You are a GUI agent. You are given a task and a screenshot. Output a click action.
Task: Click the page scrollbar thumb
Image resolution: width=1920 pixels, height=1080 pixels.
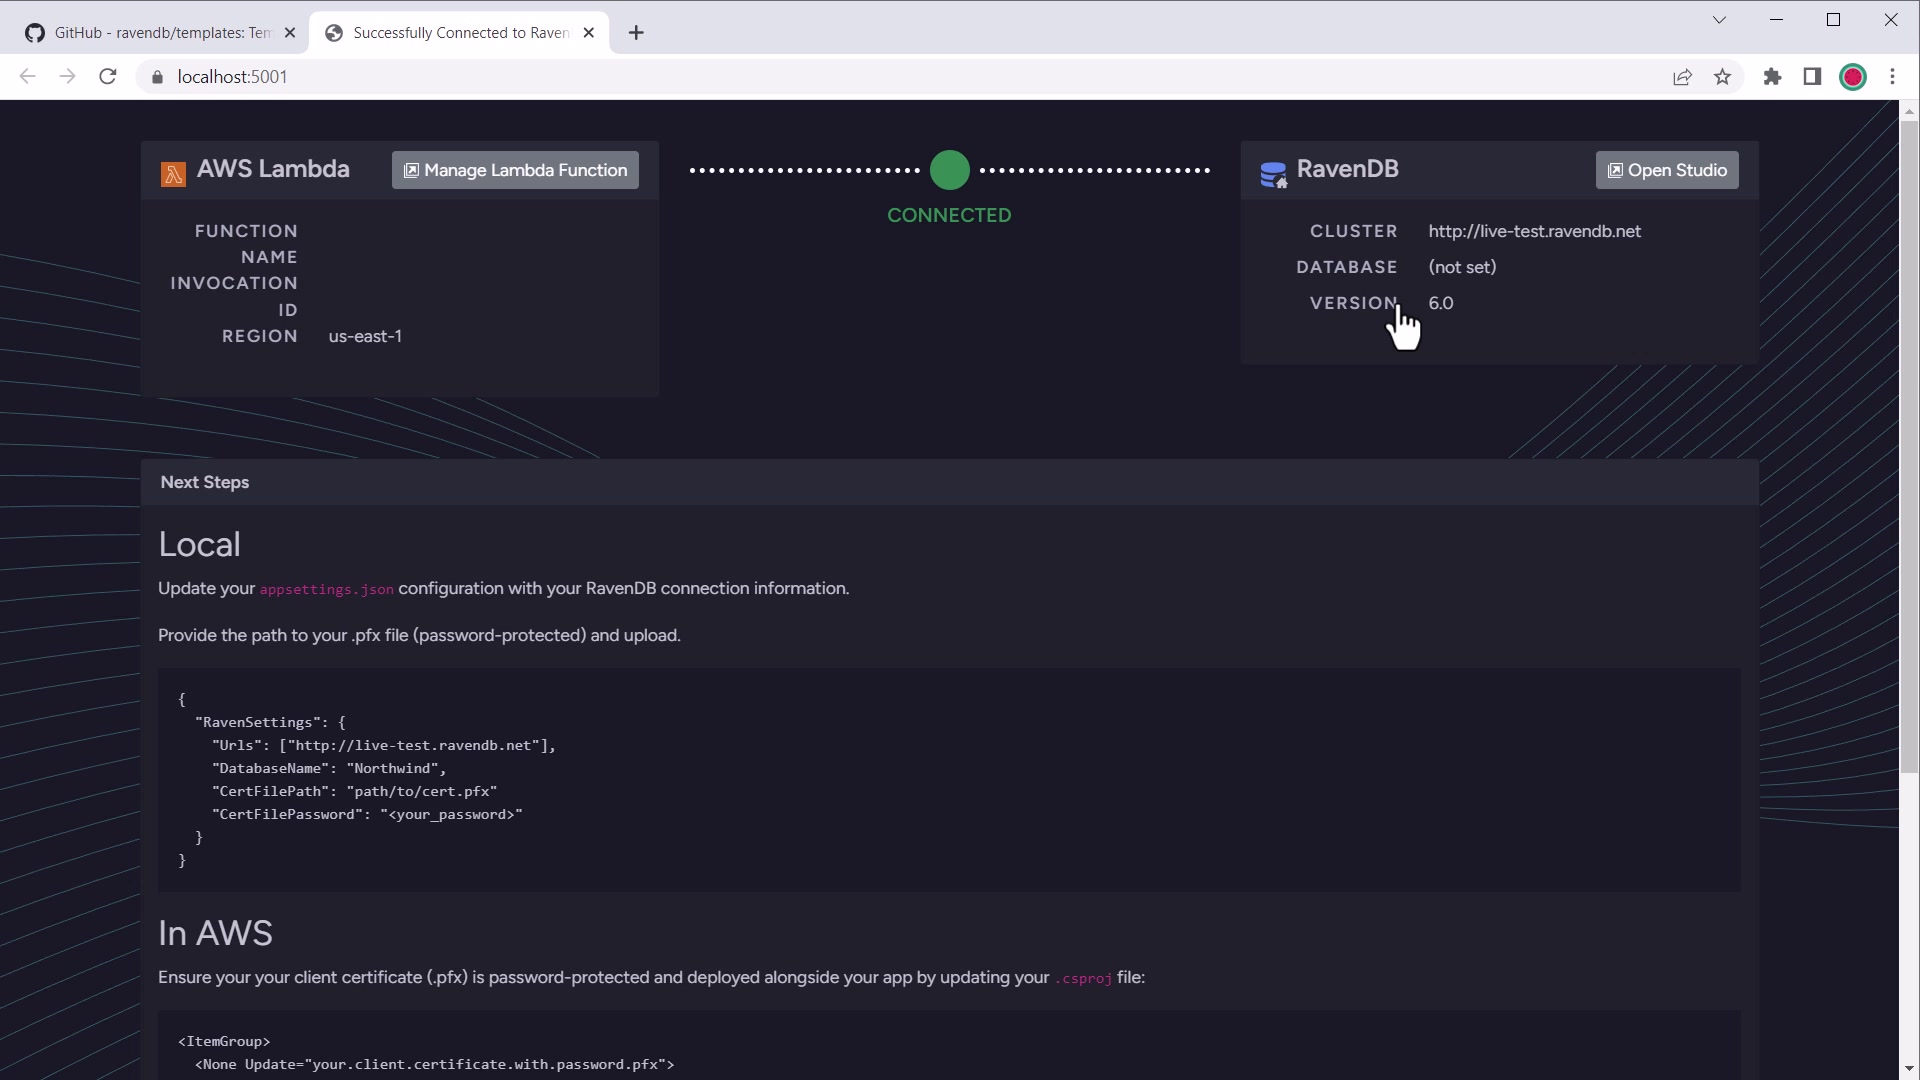tap(1909, 445)
